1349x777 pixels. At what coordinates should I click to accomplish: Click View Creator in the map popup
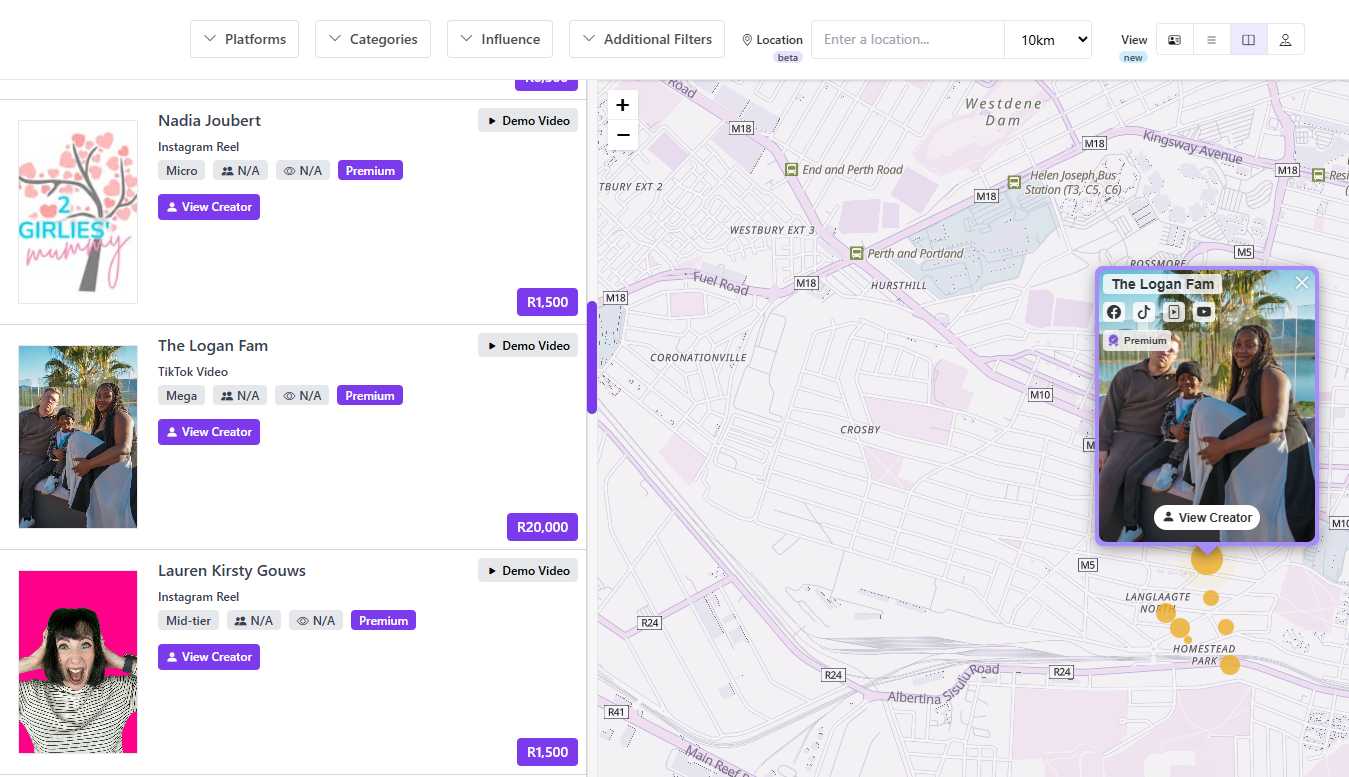pos(1207,517)
